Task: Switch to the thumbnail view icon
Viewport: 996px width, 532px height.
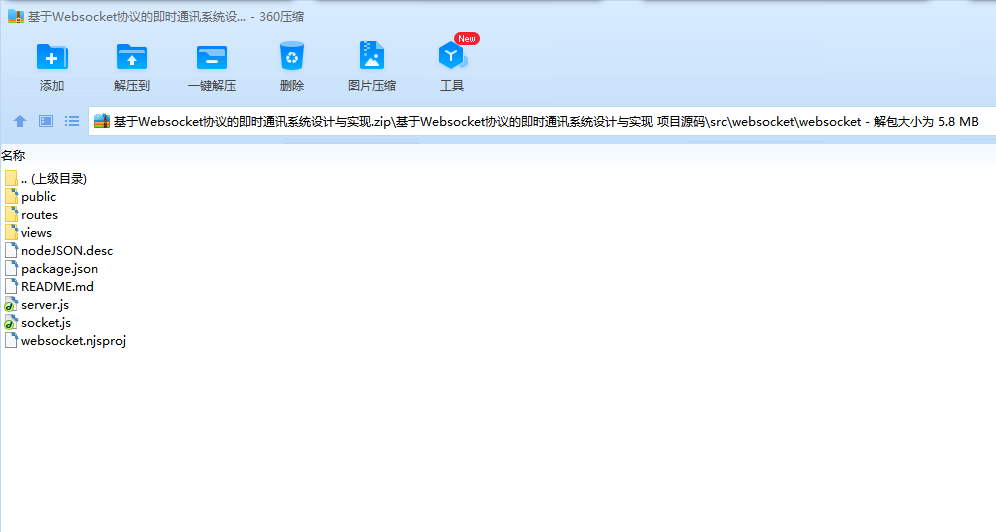Action: click(x=46, y=121)
